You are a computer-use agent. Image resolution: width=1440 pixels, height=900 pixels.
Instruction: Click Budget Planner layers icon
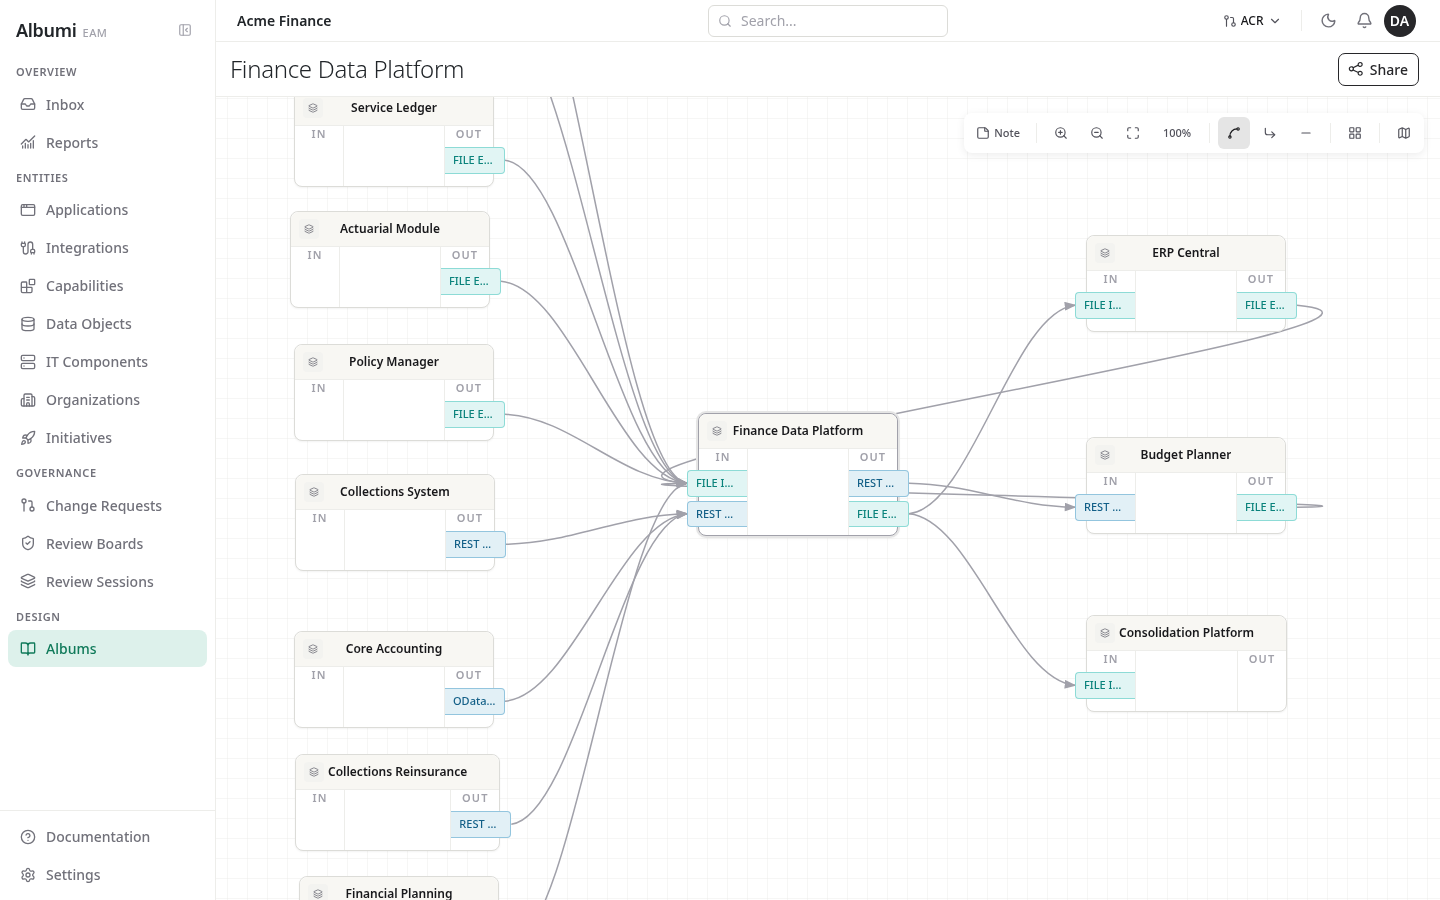[x=1105, y=455]
